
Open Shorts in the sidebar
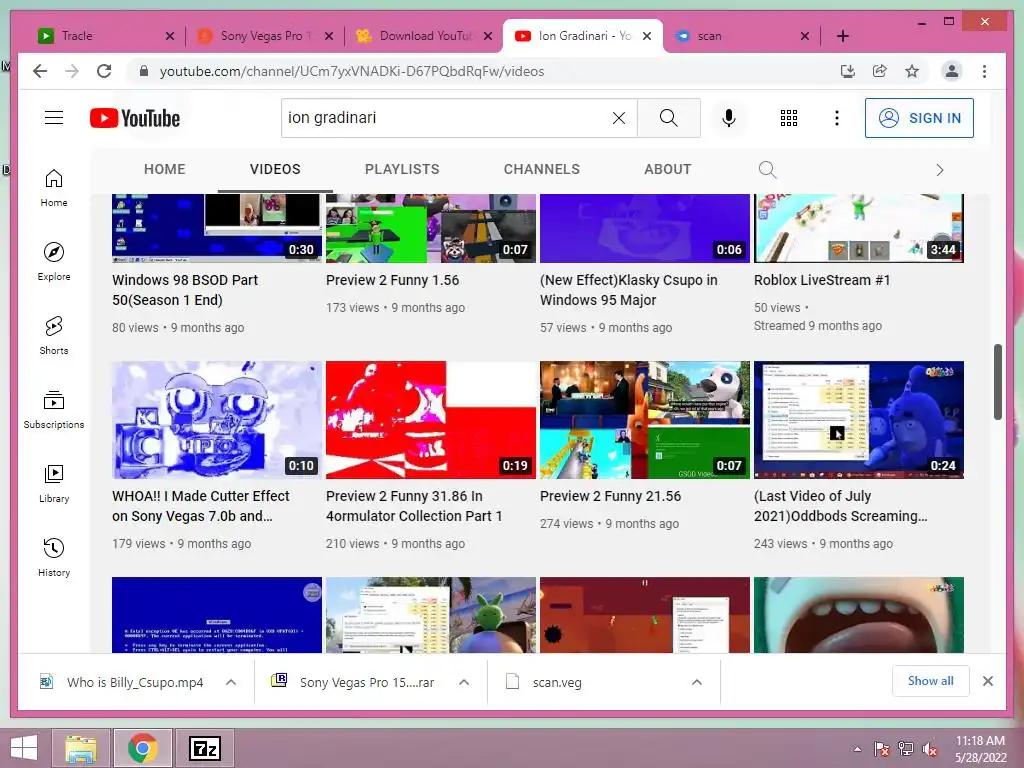point(54,336)
